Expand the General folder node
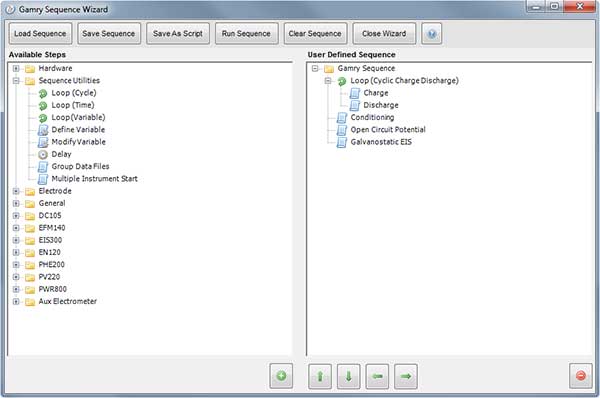 [16, 203]
